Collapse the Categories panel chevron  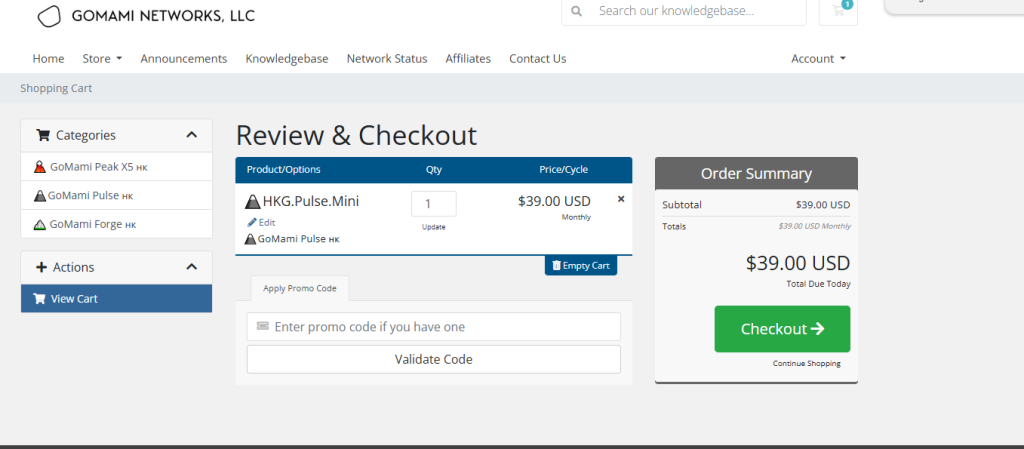(x=191, y=135)
